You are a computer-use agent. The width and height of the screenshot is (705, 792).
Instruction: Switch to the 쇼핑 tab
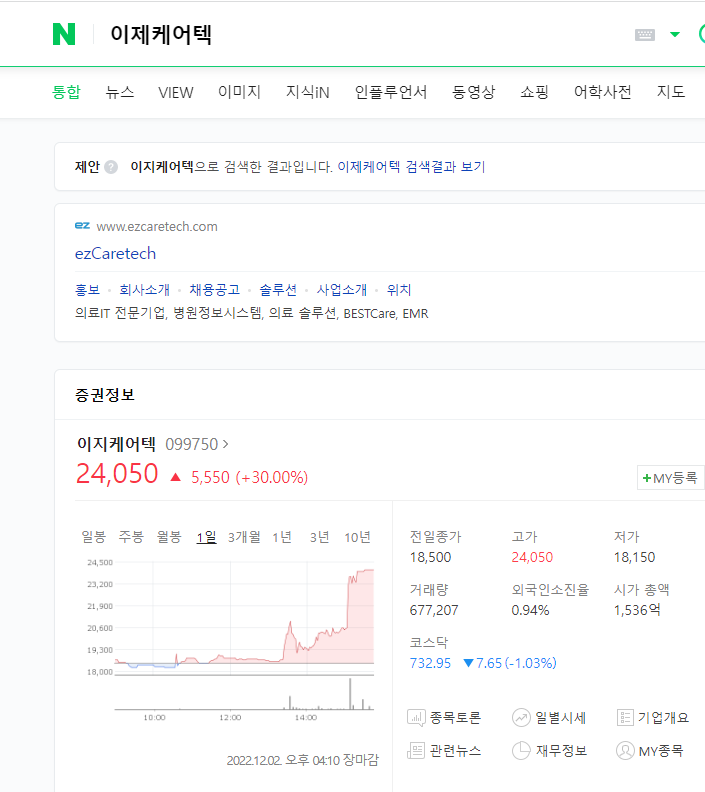(534, 92)
